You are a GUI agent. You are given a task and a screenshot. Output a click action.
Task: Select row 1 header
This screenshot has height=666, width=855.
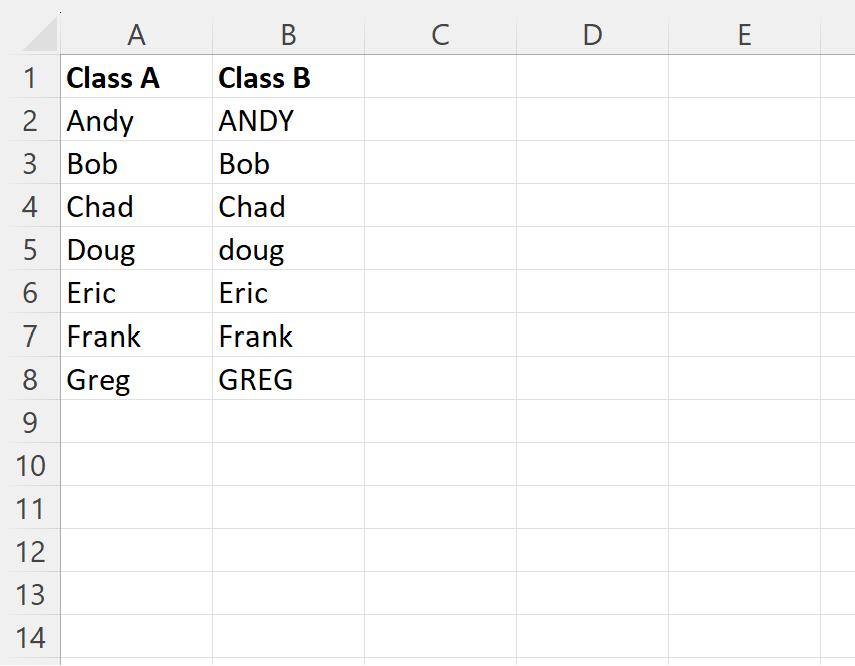coord(30,77)
